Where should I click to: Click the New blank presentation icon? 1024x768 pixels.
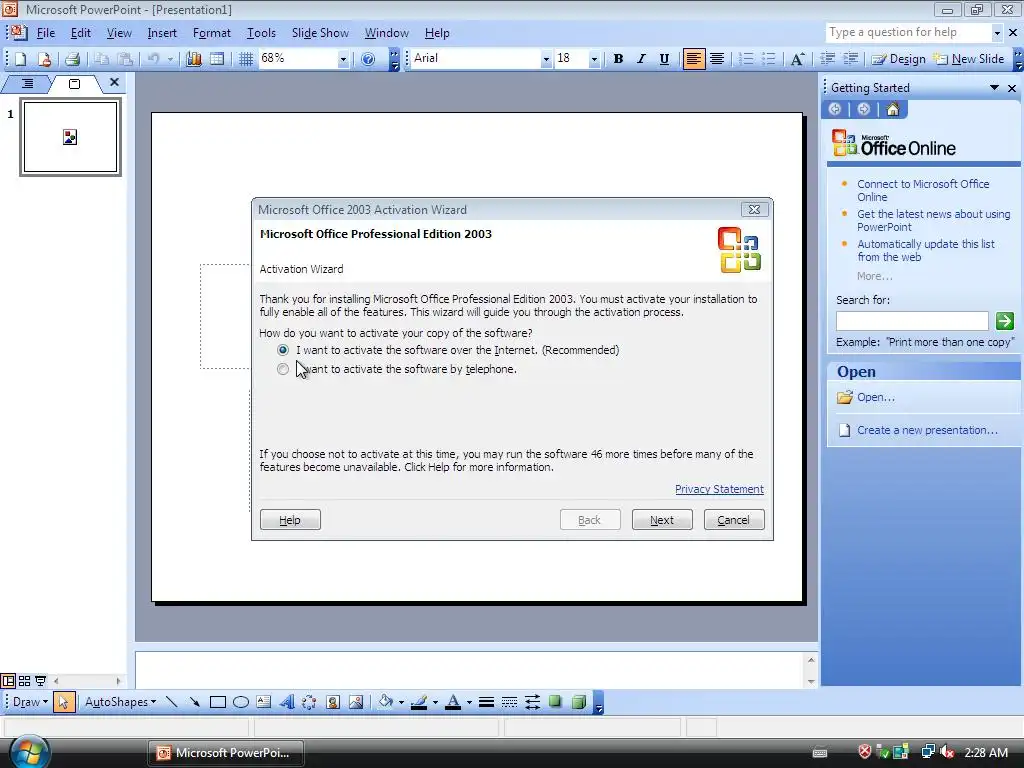point(21,59)
